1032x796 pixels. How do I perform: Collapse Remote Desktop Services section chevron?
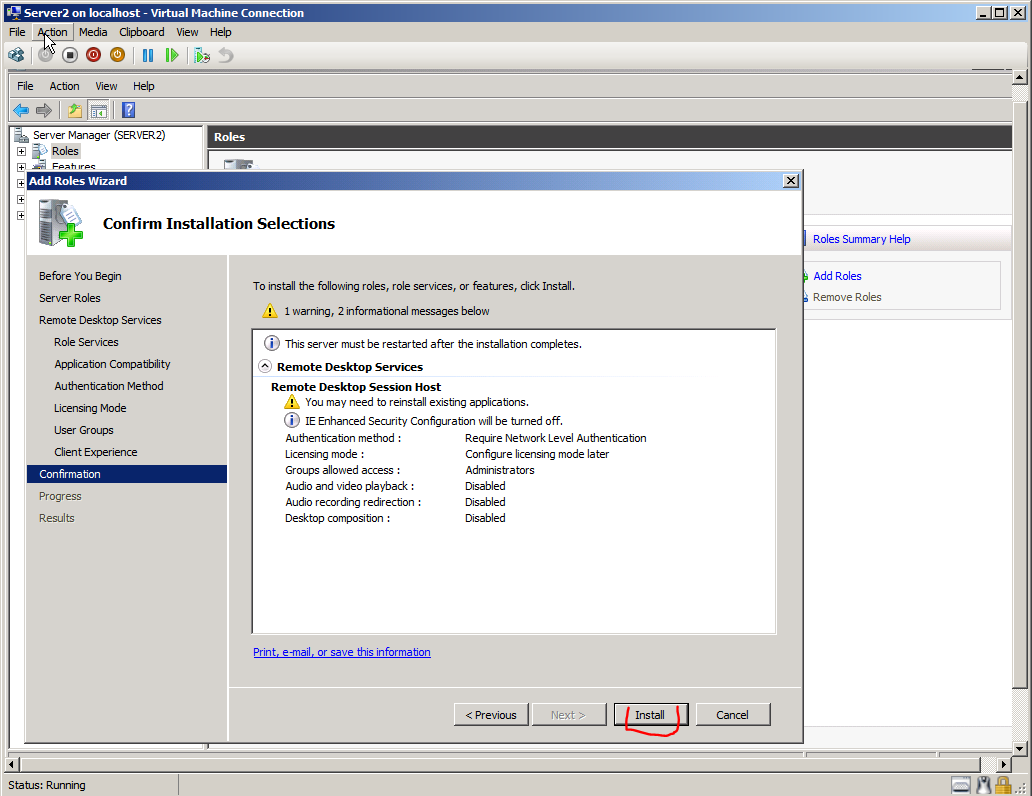click(x=265, y=367)
